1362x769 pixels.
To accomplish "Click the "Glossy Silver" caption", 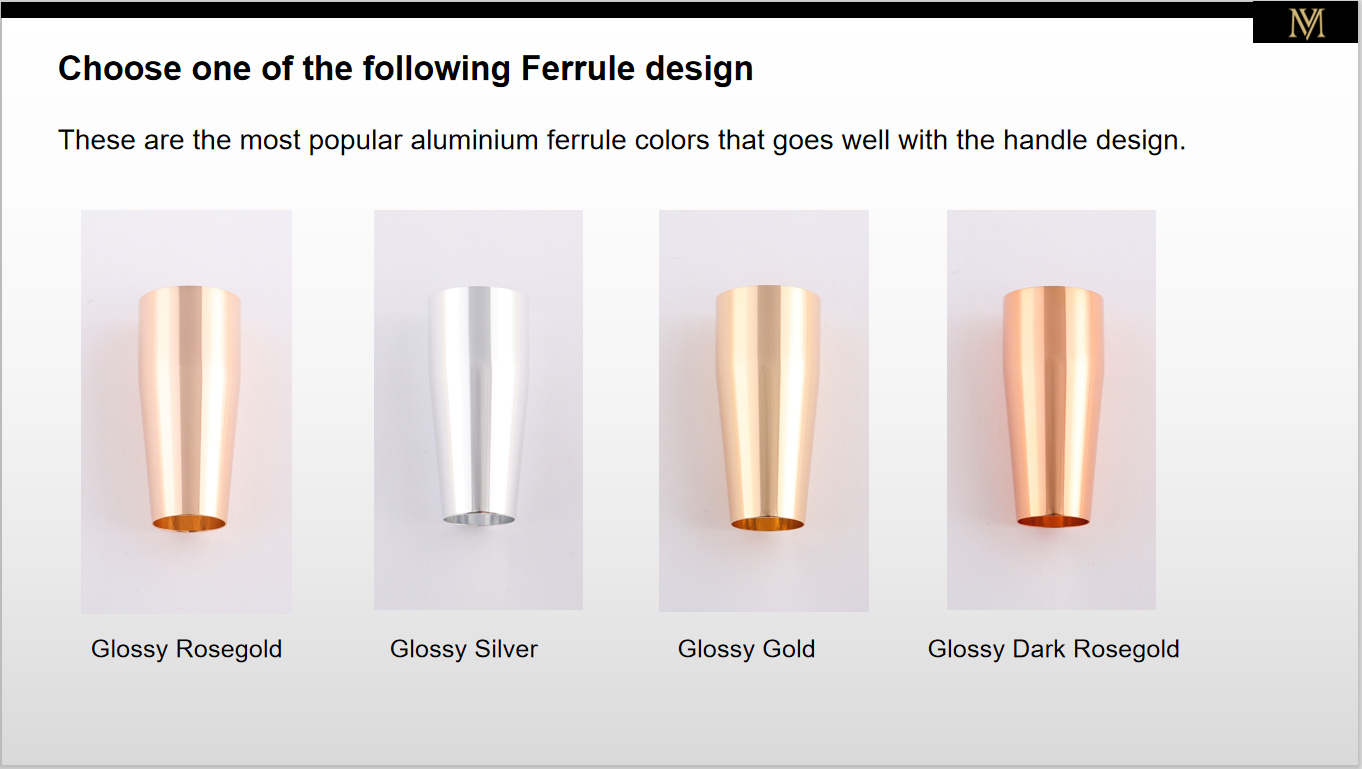I will point(464,650).
